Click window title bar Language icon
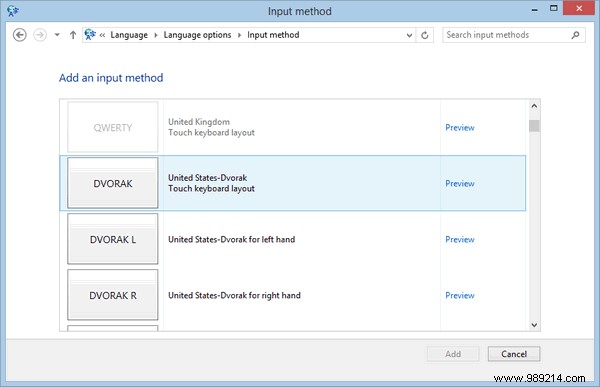Screen dimensions: 600x387 coord(13,11)
